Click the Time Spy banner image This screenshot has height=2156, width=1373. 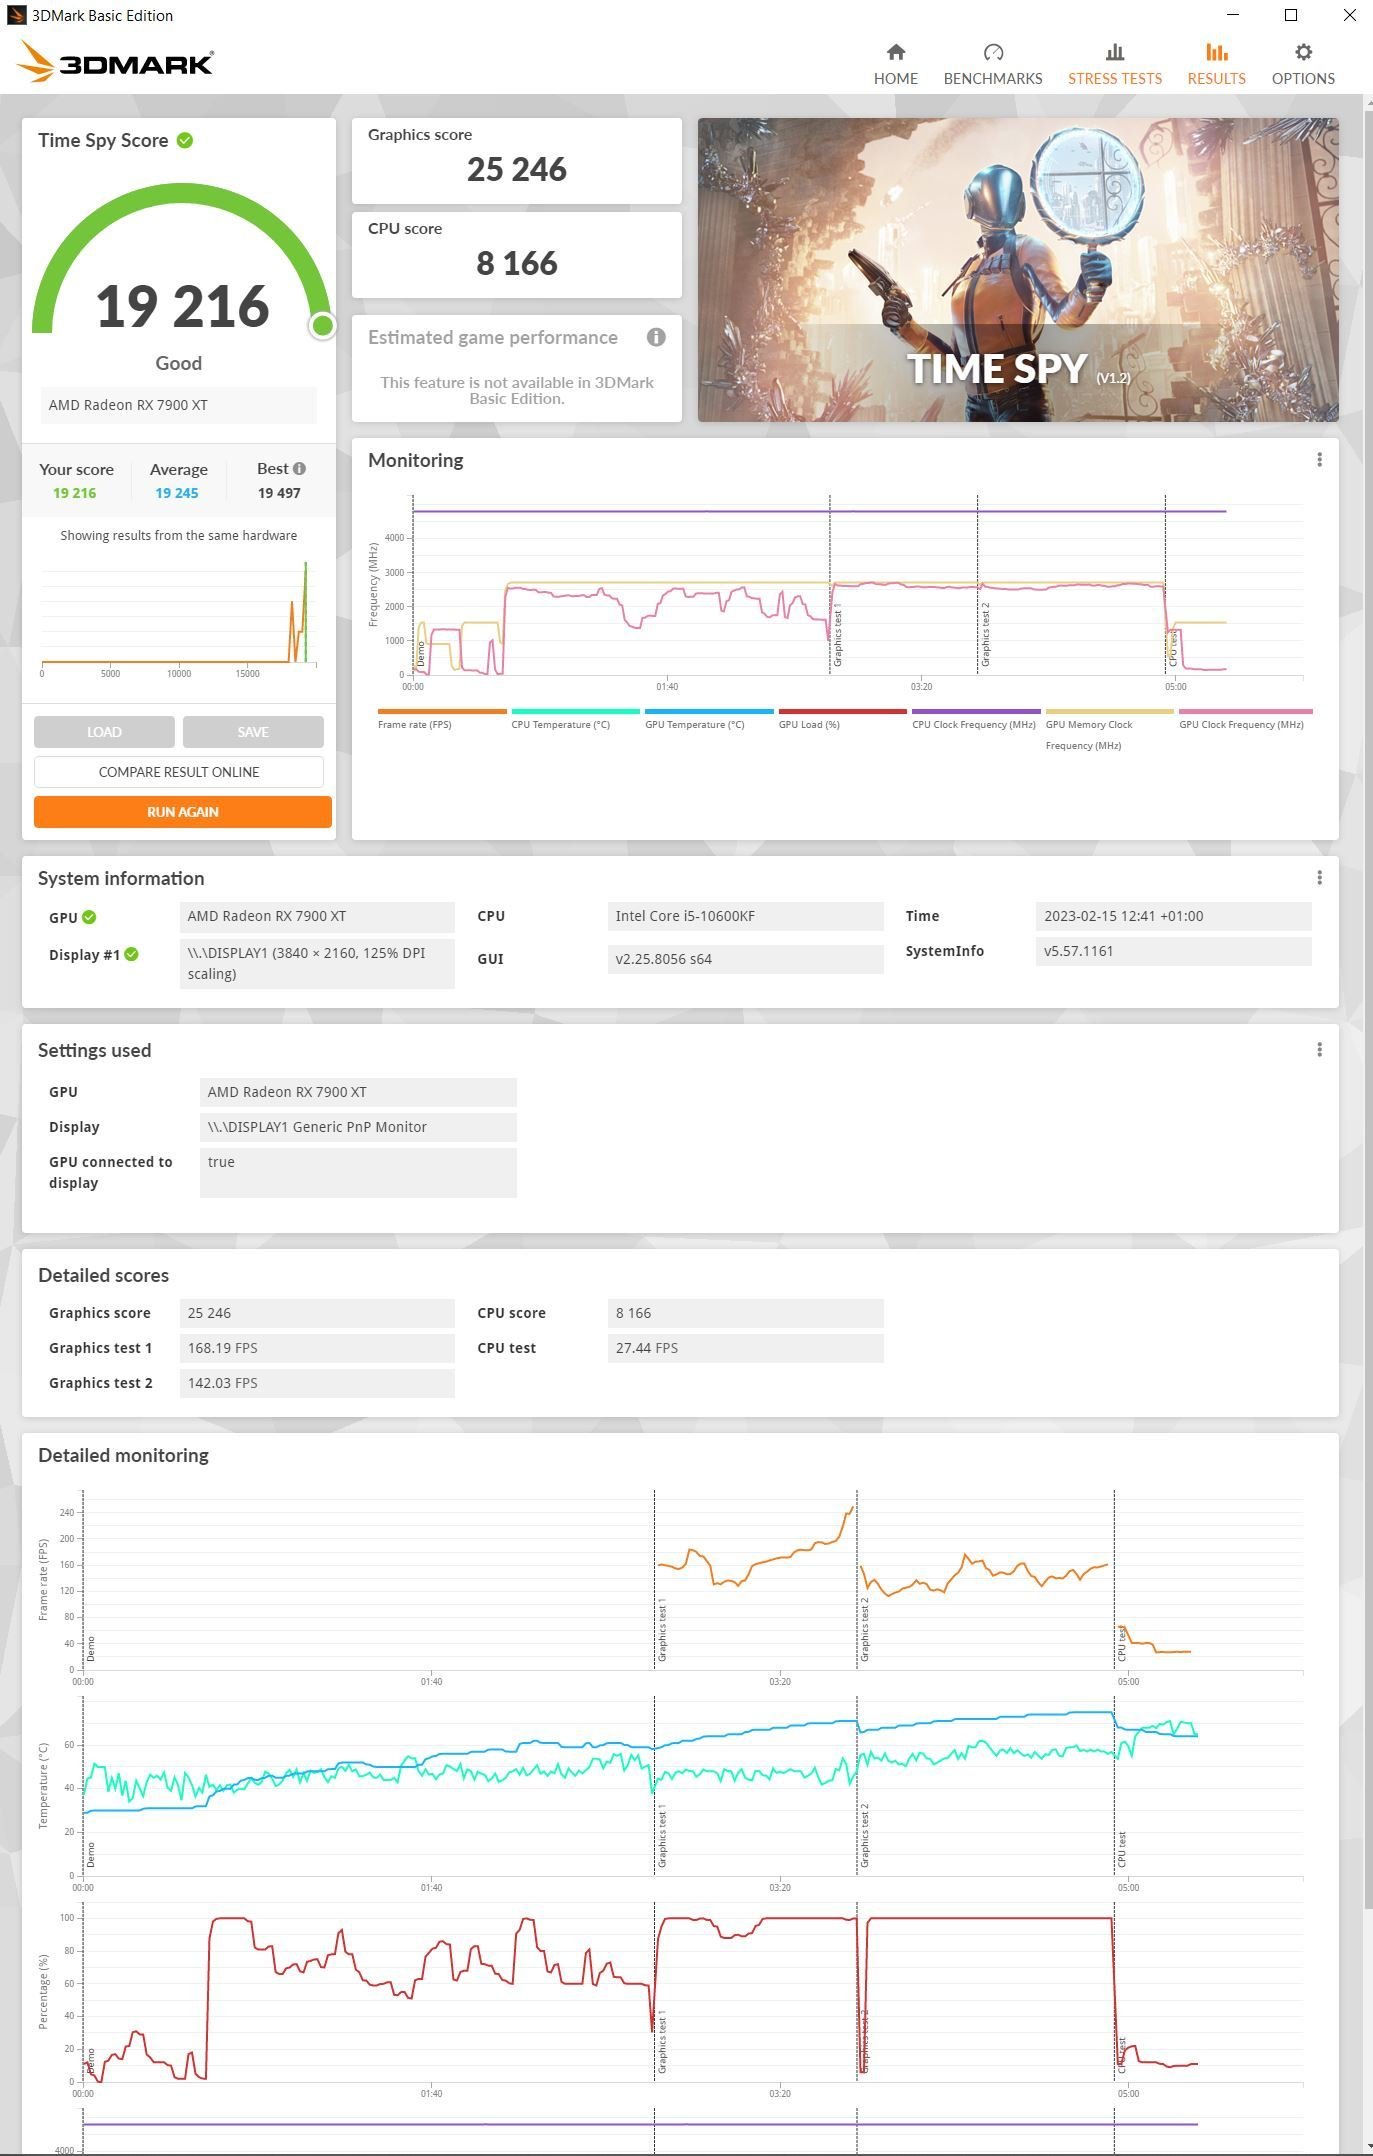[x=1017, y=270]
